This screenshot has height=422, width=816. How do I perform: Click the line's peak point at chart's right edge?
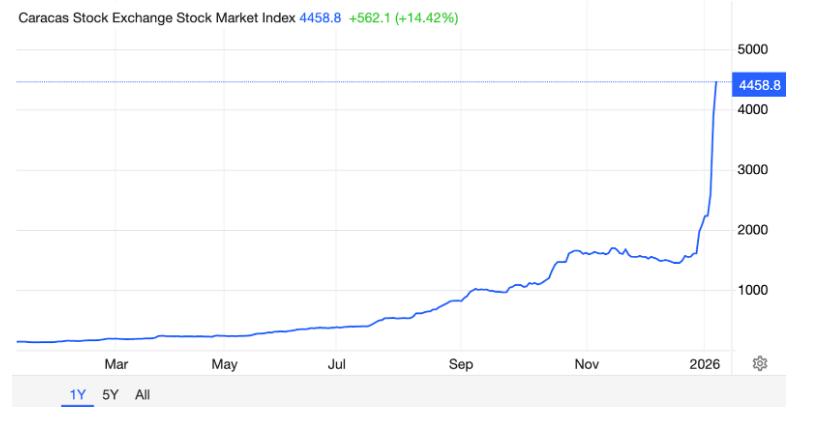(717, 82)
